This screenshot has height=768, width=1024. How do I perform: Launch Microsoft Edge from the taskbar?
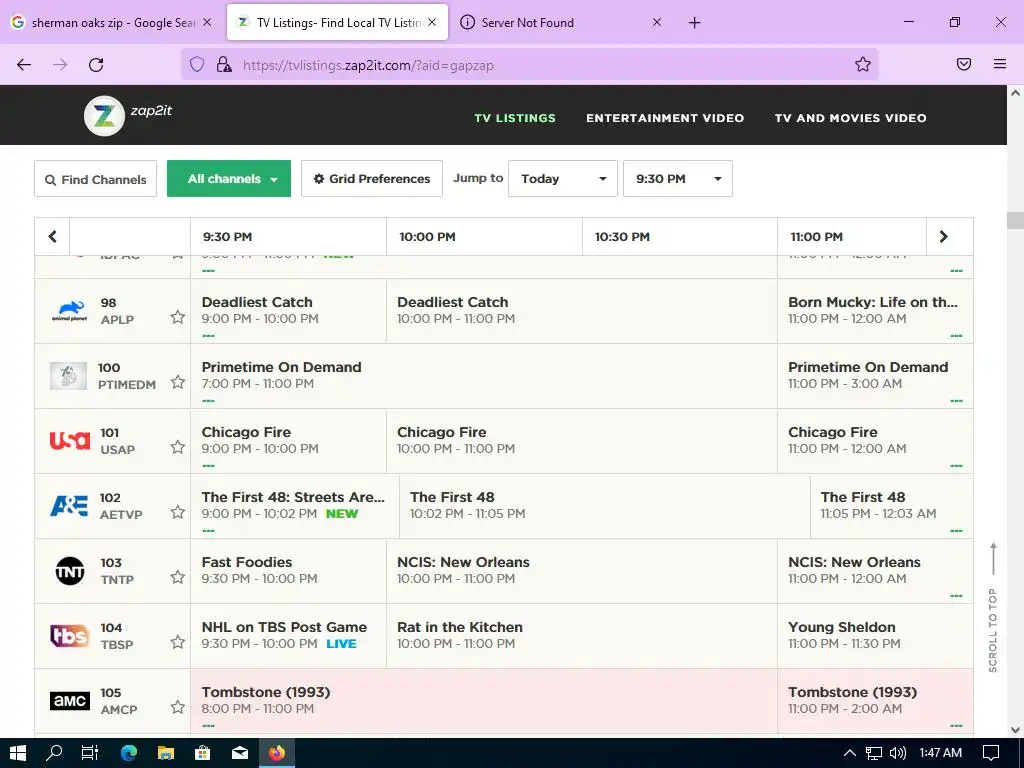pyautogui.click(x=129, y=753)
